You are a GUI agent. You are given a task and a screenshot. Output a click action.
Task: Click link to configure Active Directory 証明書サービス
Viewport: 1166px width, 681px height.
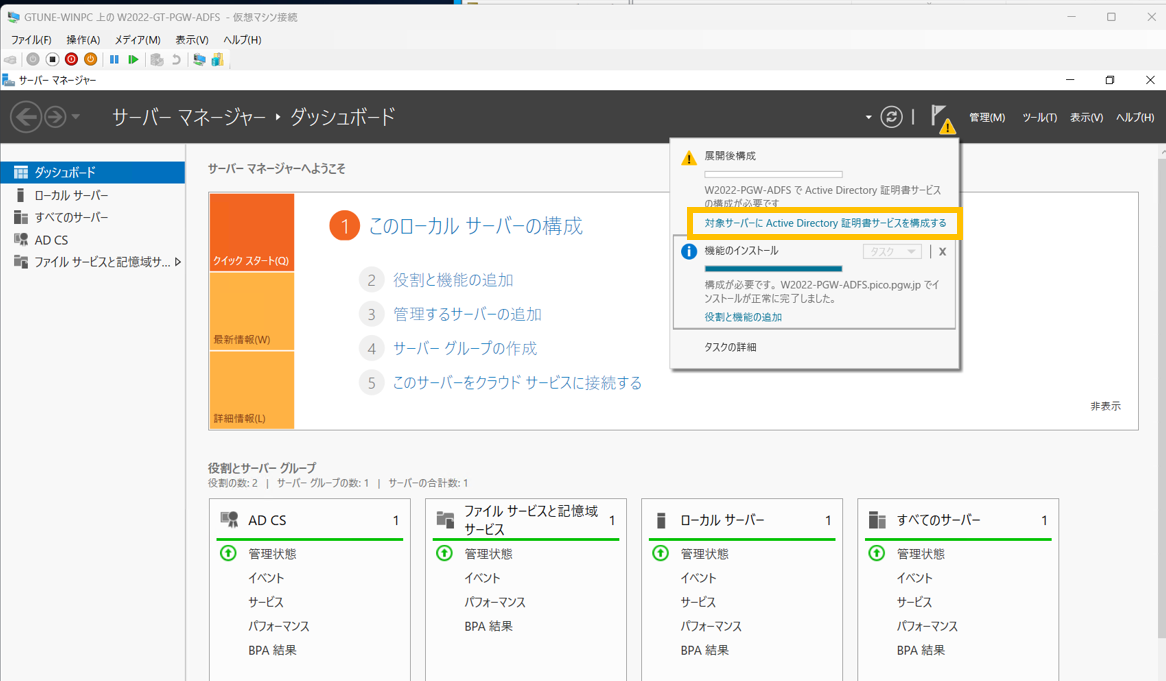point(825,223)
